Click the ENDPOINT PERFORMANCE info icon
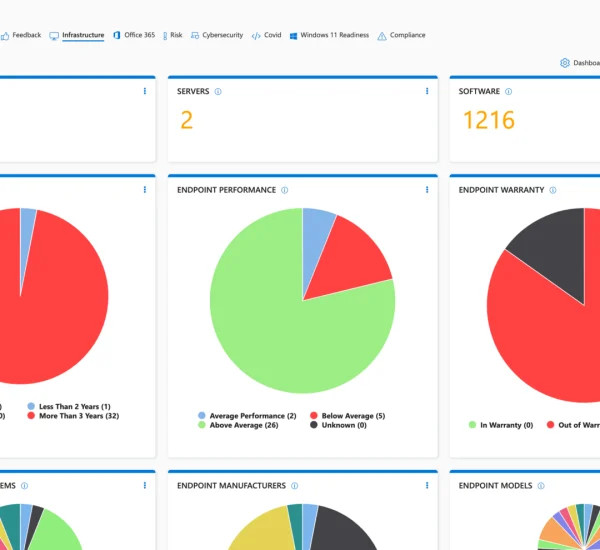 [284, 190]
